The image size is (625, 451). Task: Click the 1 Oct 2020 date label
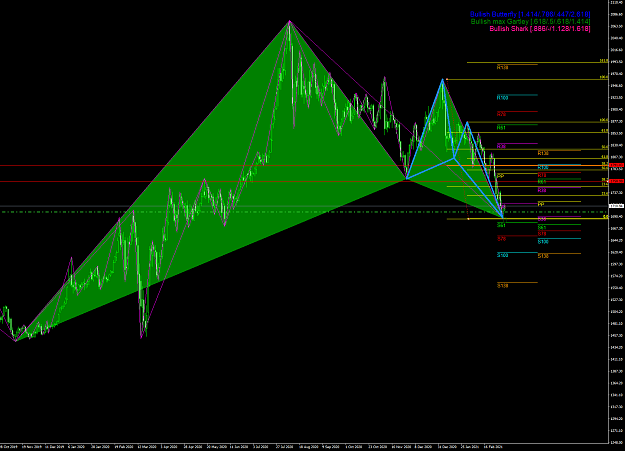pyautogui.click(x=353, y=447)
